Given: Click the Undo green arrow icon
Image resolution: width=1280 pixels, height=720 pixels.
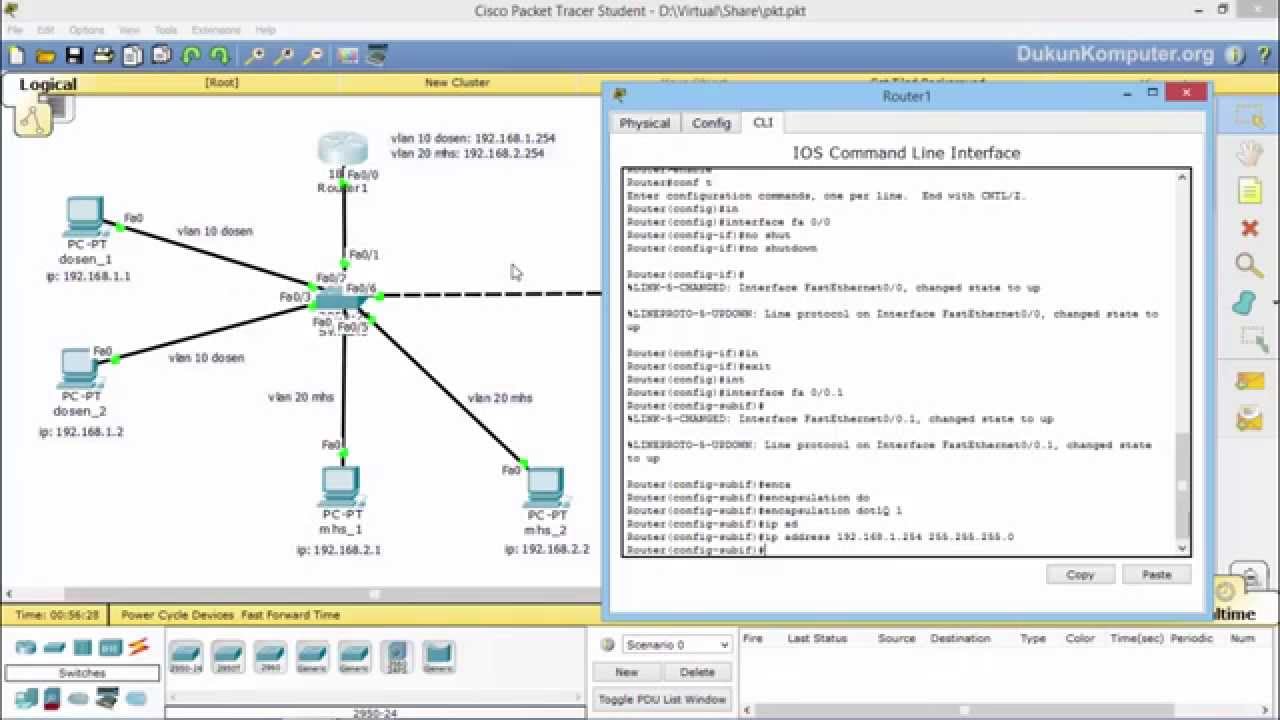Looking at the screenshot, I should pos(191,56).
